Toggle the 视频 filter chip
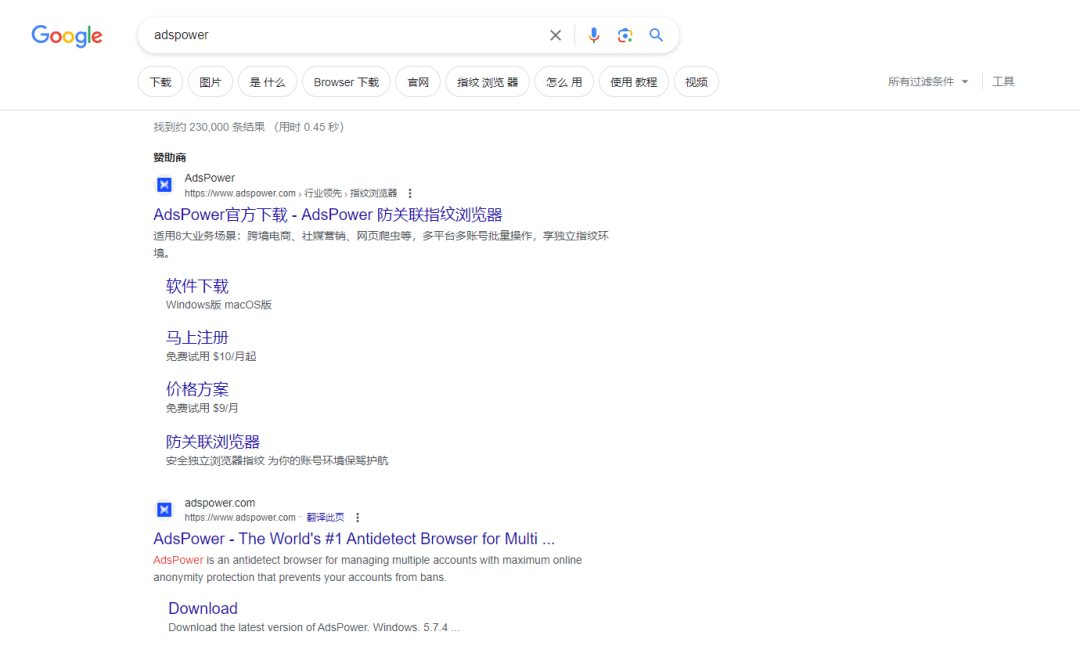Image resolution: width=1080 pixels, height=646 pixels. pos(696,81)
